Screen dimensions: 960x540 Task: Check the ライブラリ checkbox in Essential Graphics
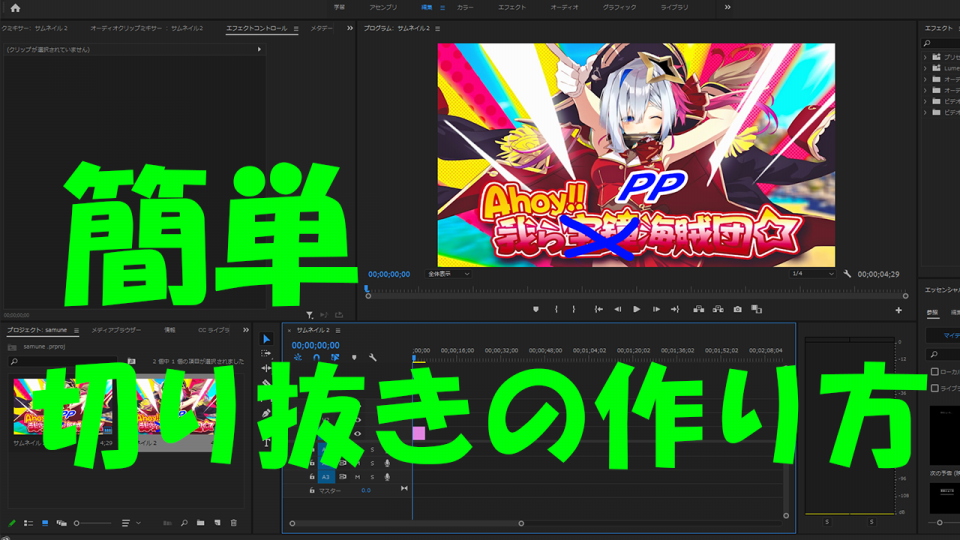pos(935,388)
